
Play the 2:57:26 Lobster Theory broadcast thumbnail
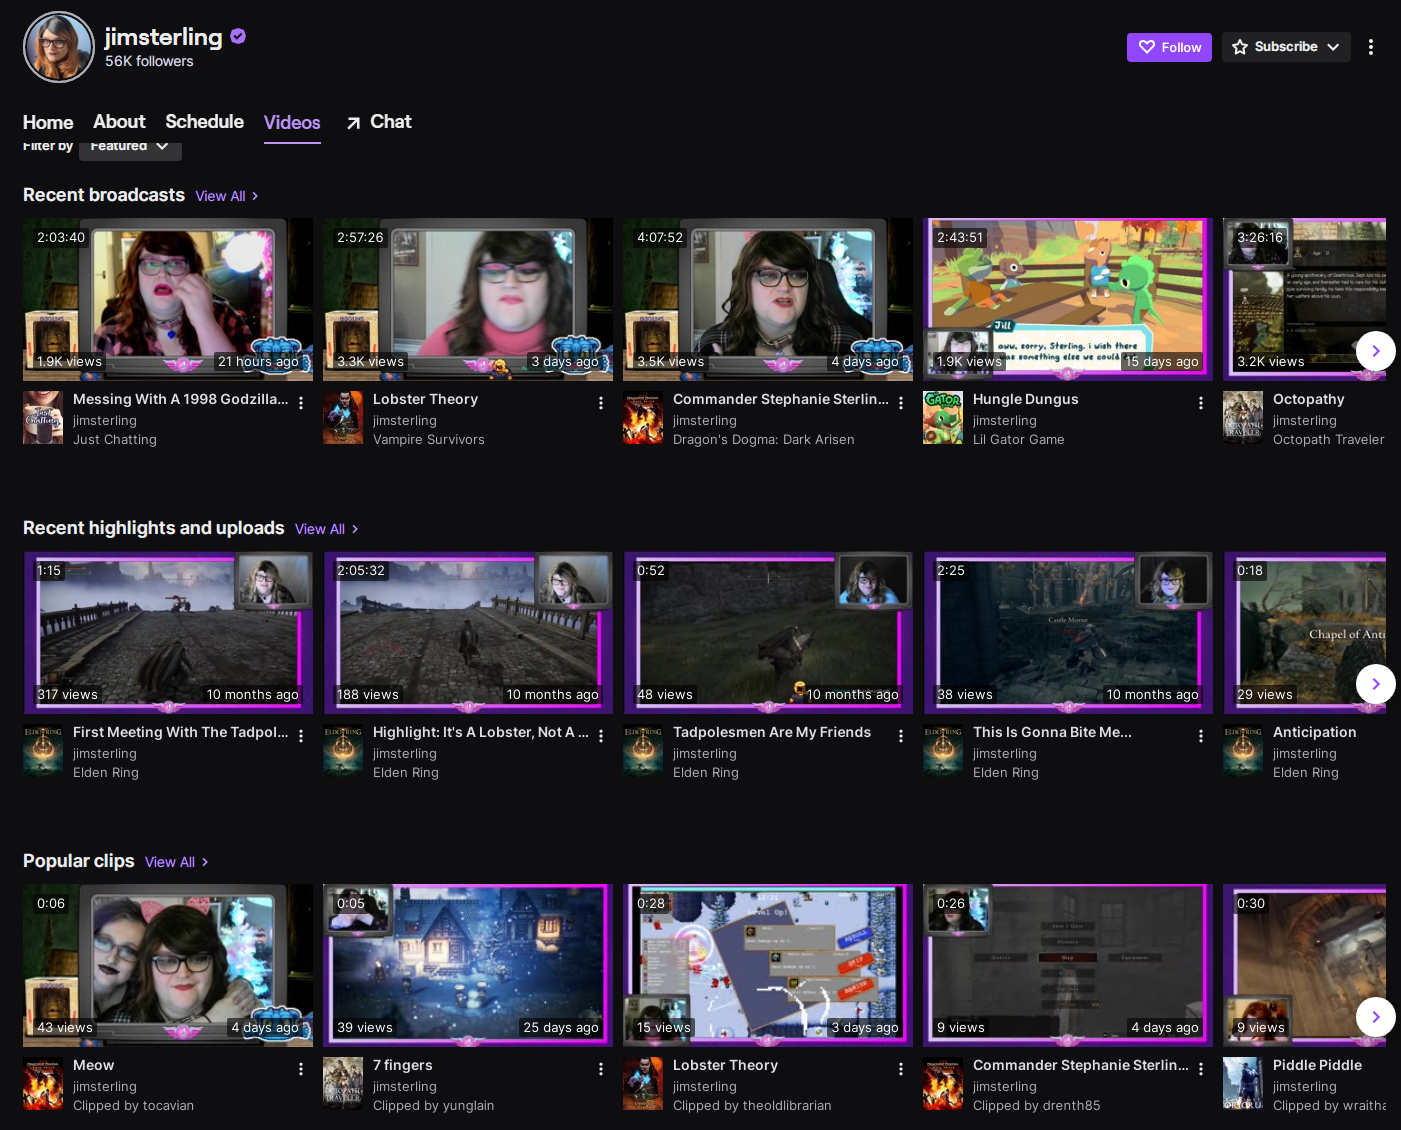coord(468,299)
